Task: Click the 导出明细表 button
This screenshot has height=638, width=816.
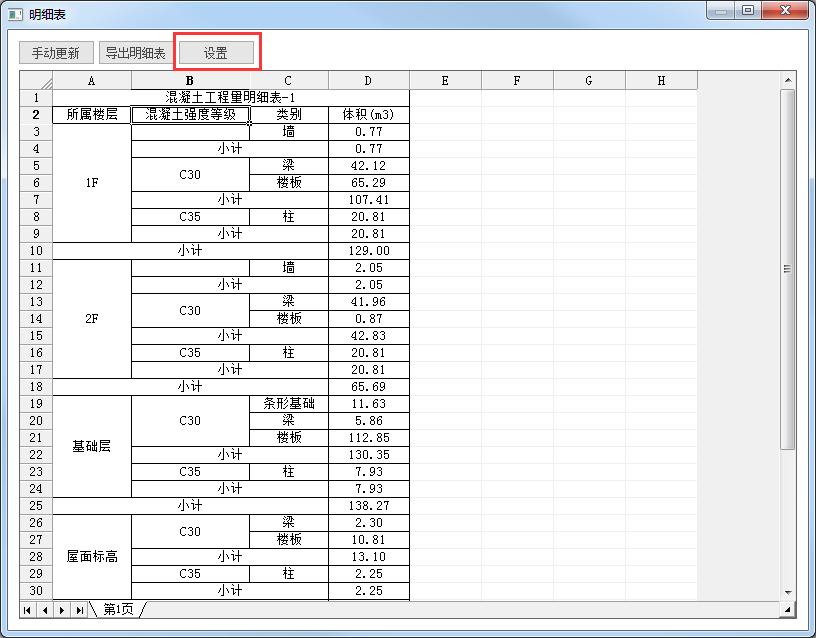Action: 136,53
